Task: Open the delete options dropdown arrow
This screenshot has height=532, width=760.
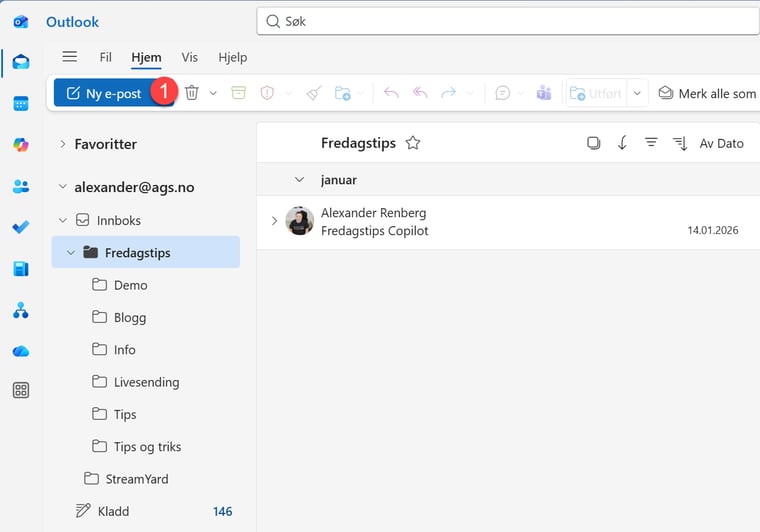Action: pos(213,93)
